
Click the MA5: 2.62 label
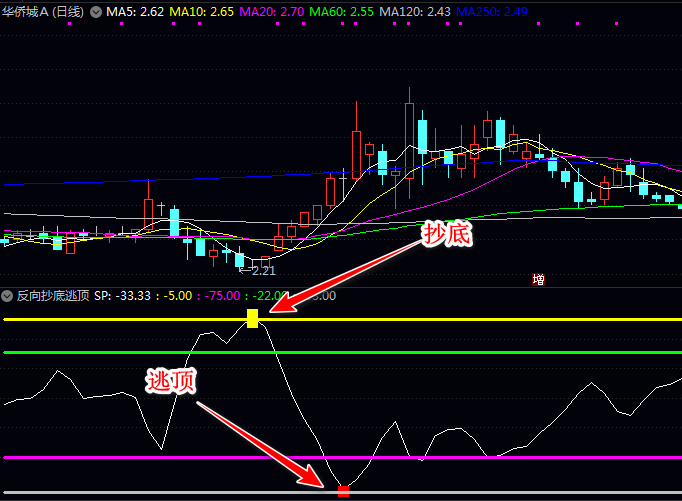pyautogui.click(x=135, y=12)
